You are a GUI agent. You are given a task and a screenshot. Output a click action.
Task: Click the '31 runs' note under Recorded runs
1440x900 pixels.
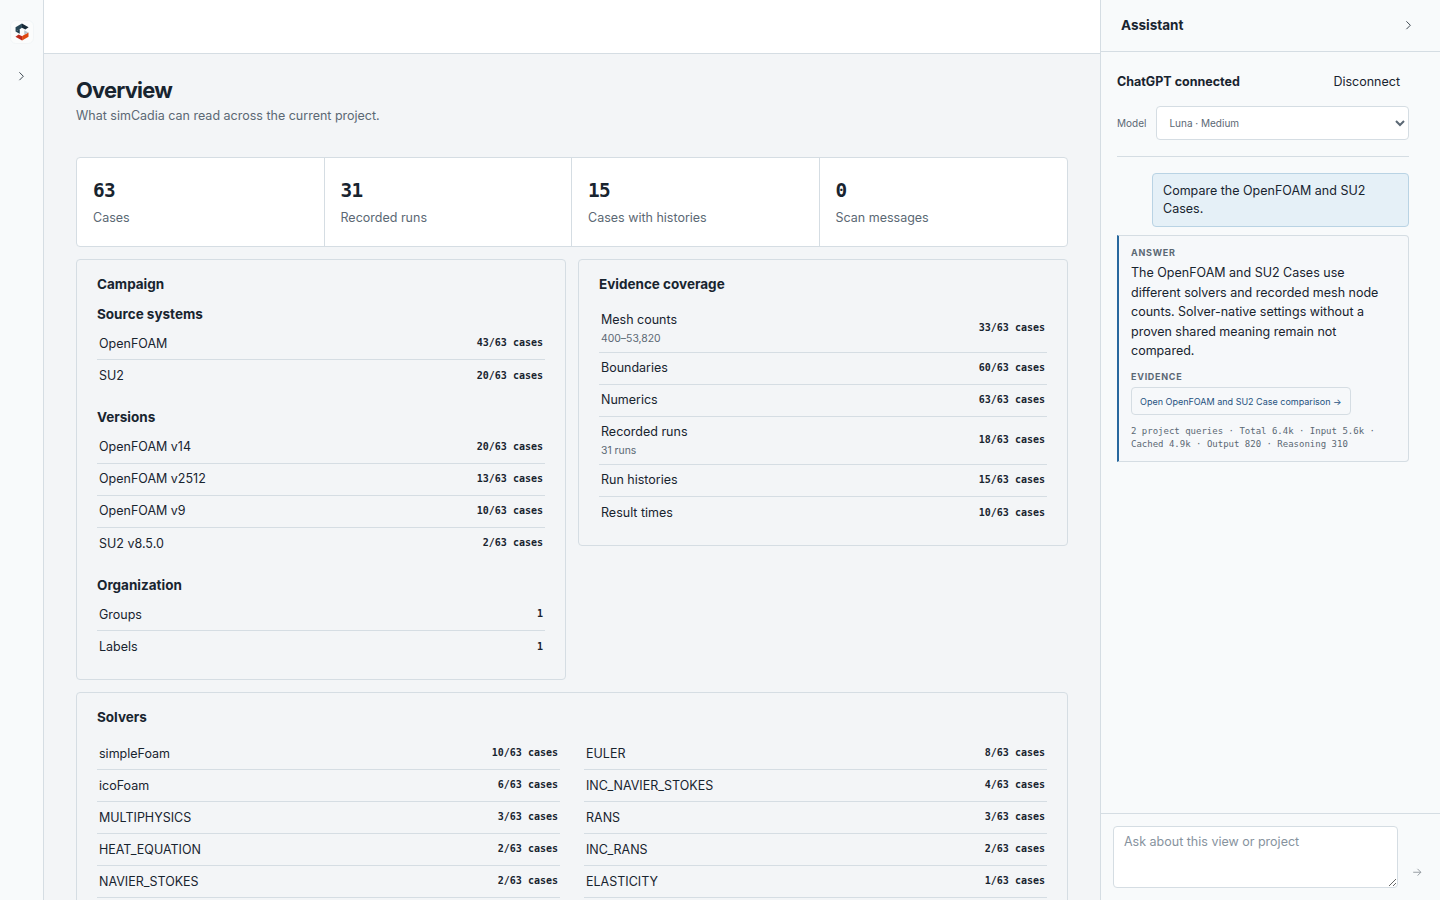click(x=618, y=450)
